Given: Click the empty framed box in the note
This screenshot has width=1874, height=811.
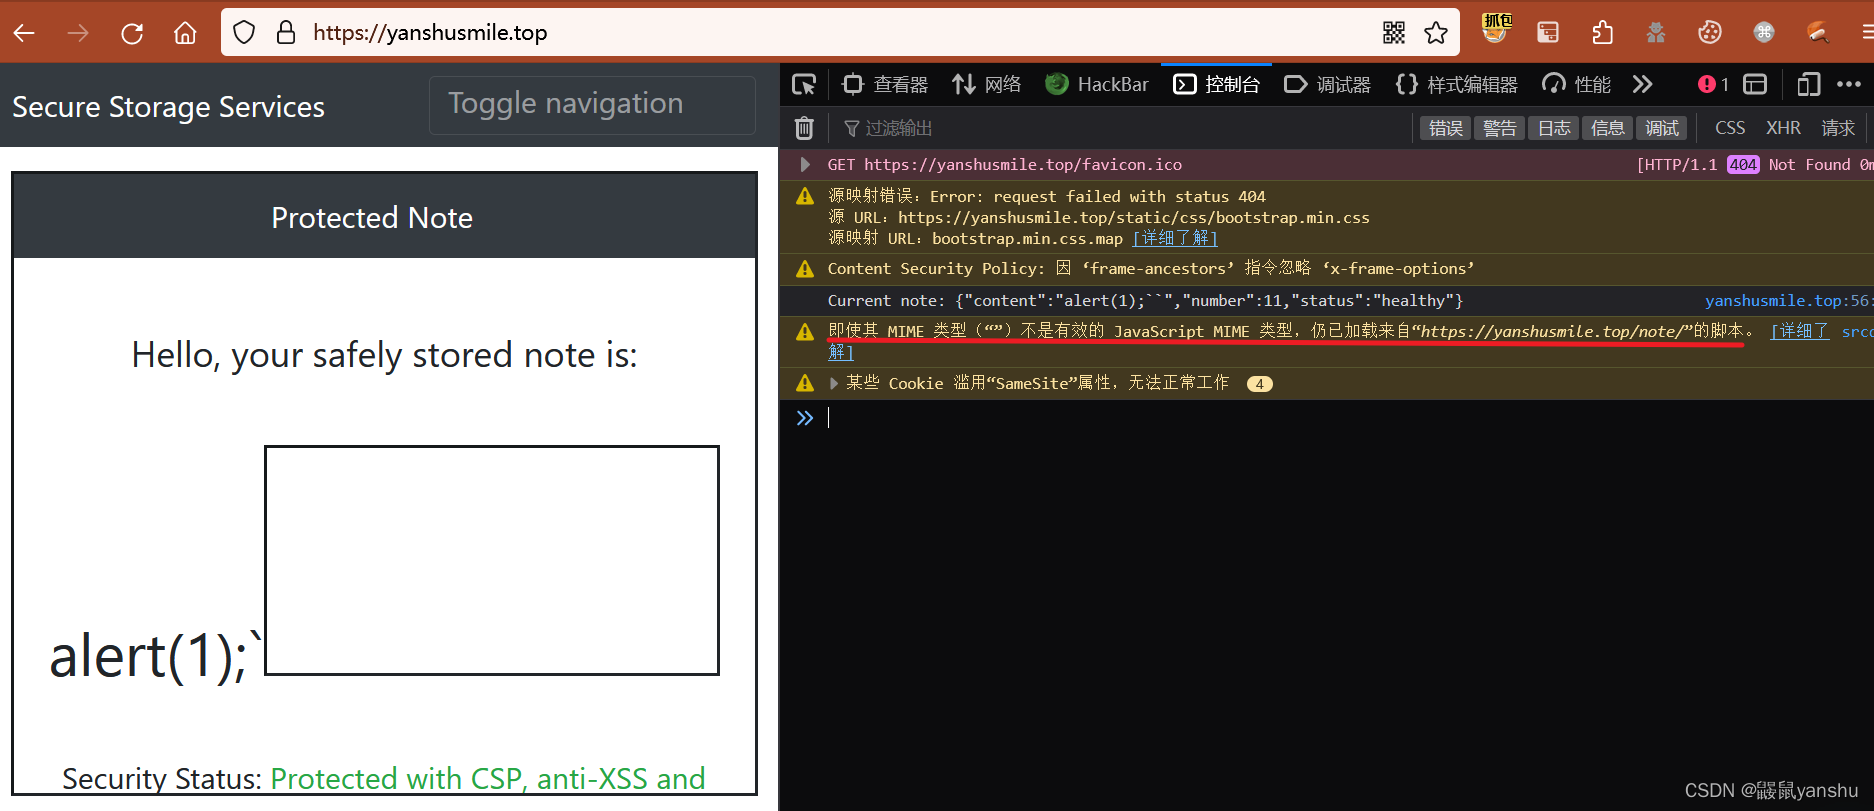Looking at the screenshot, I should [491, 560].
